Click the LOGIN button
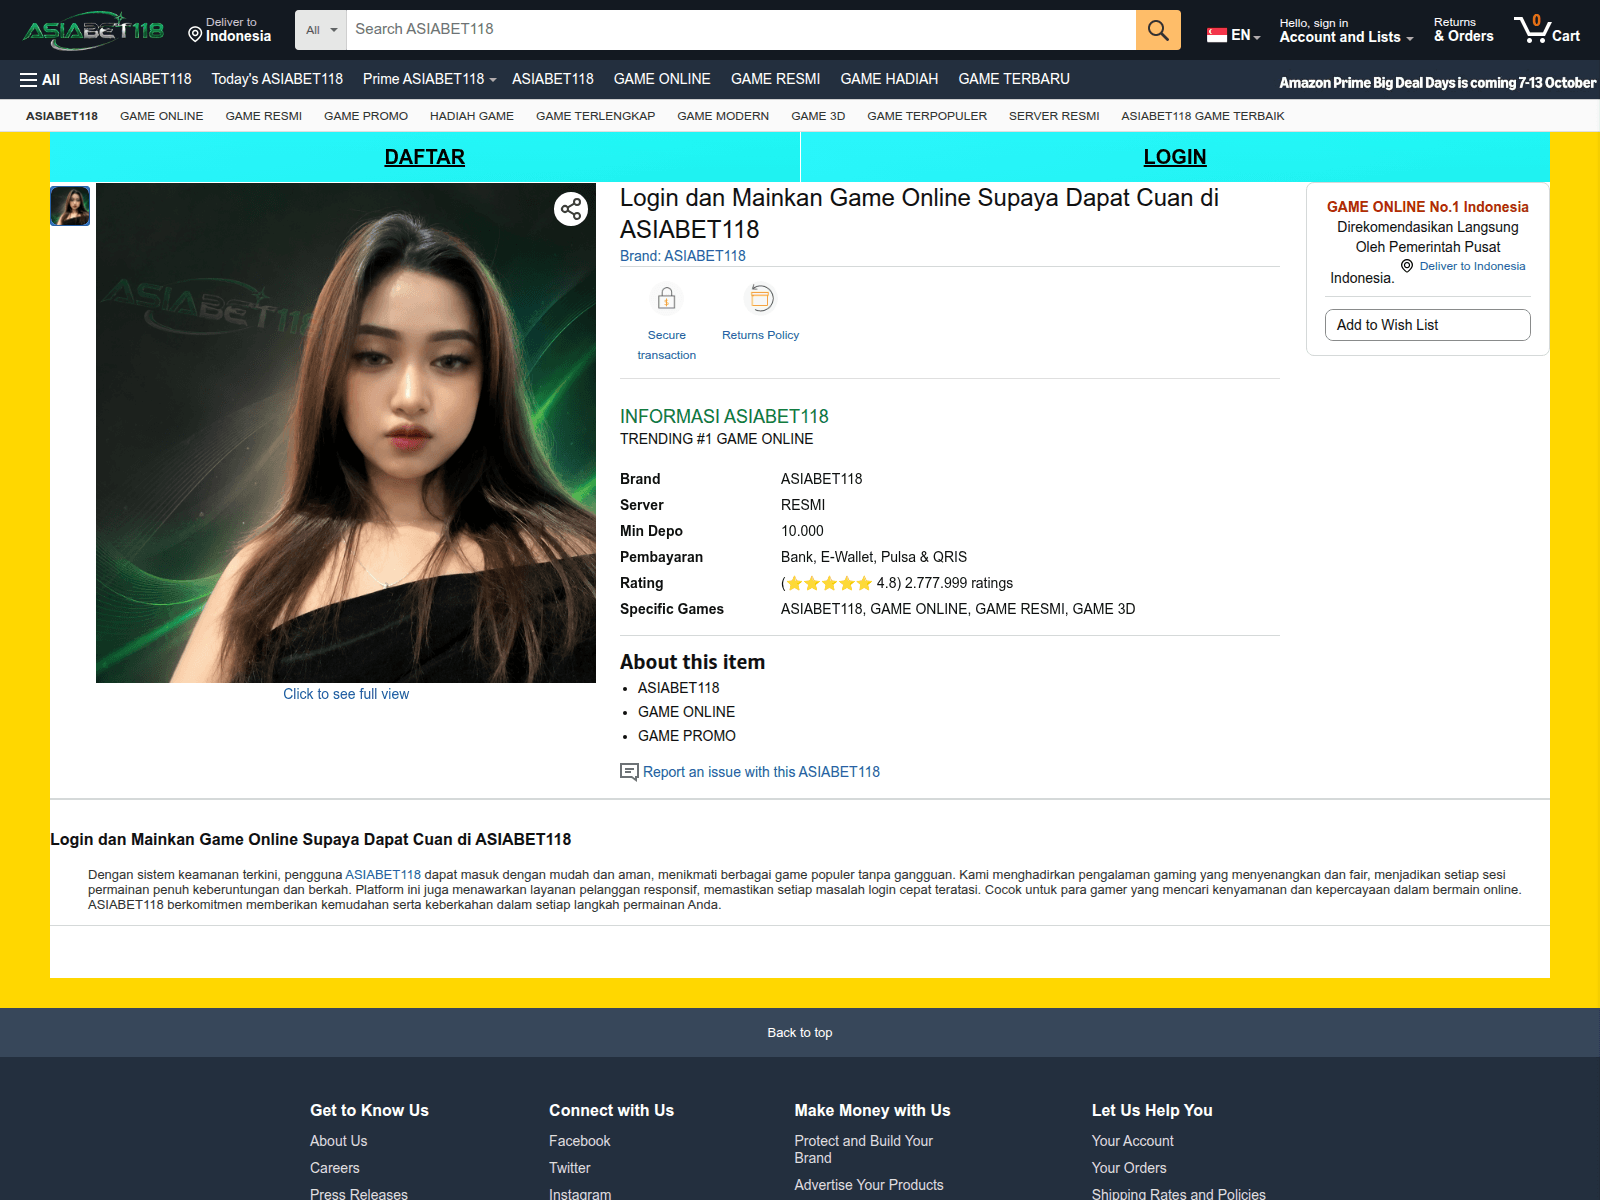This screenshot has height=1200, width=1600. (x=1175, y=157)
